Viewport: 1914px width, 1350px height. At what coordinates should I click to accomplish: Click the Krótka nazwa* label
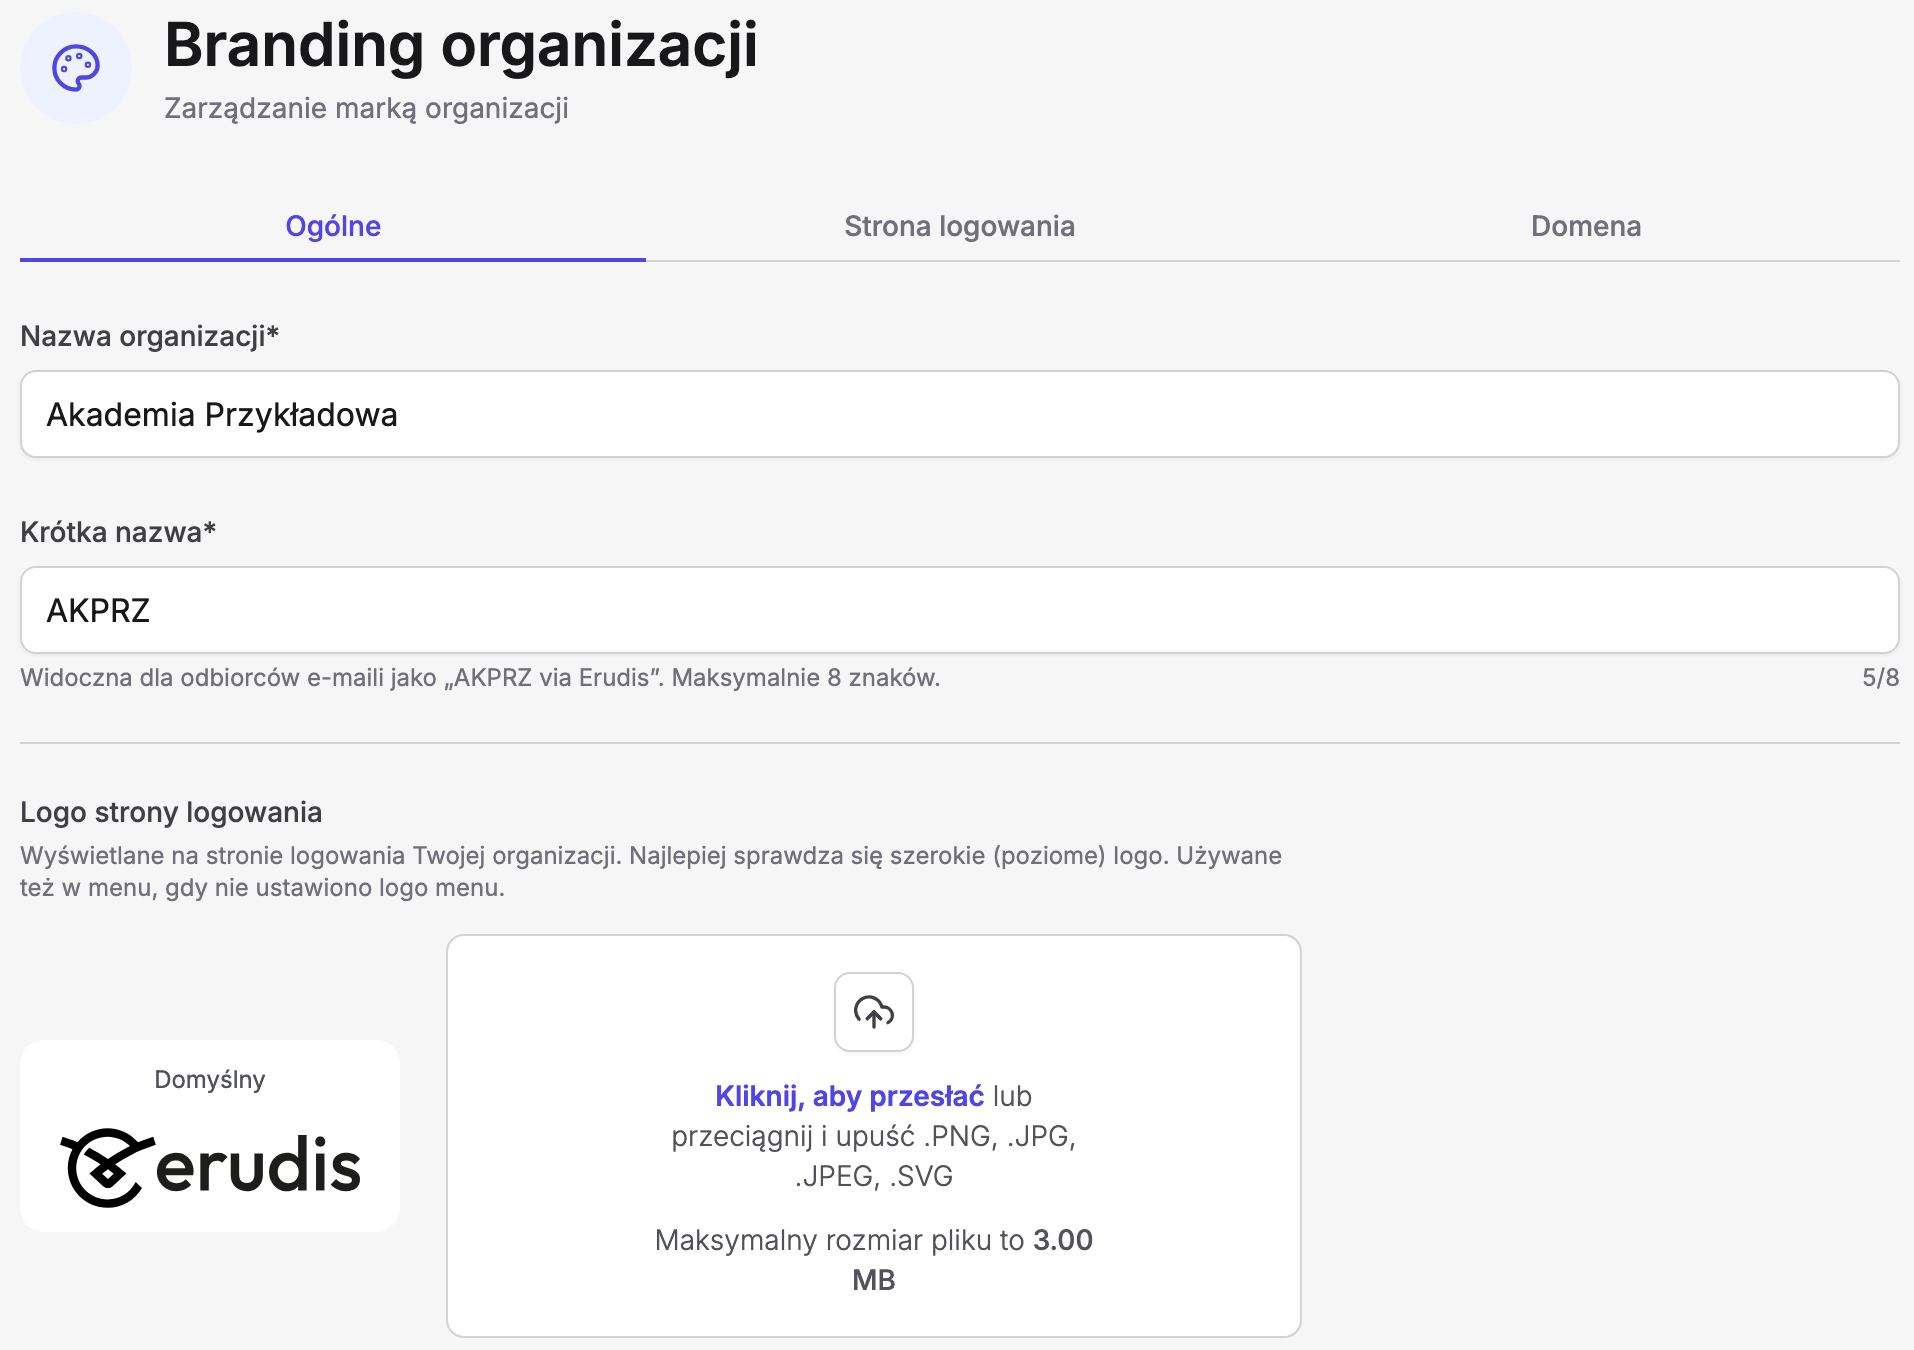pyautogui.click(x=118, y=532)
